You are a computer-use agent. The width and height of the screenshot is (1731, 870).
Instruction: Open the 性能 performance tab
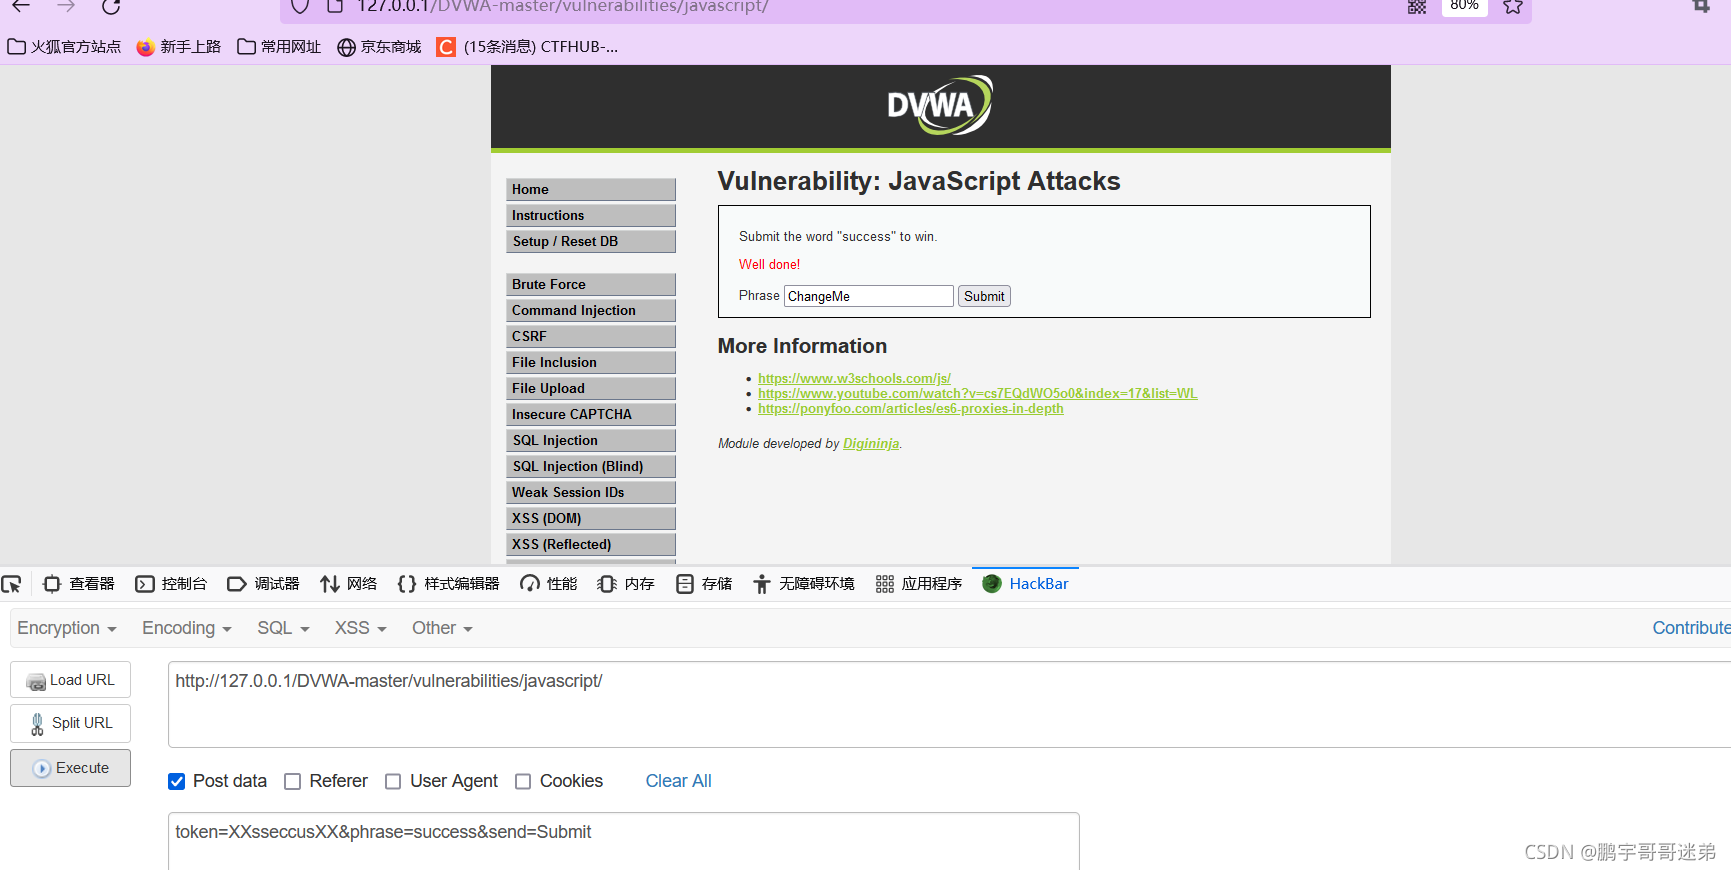click(x=548, y=584)
